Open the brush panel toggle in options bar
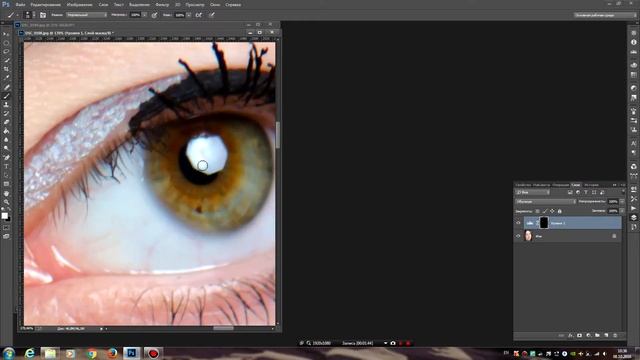 pos(43,15)
